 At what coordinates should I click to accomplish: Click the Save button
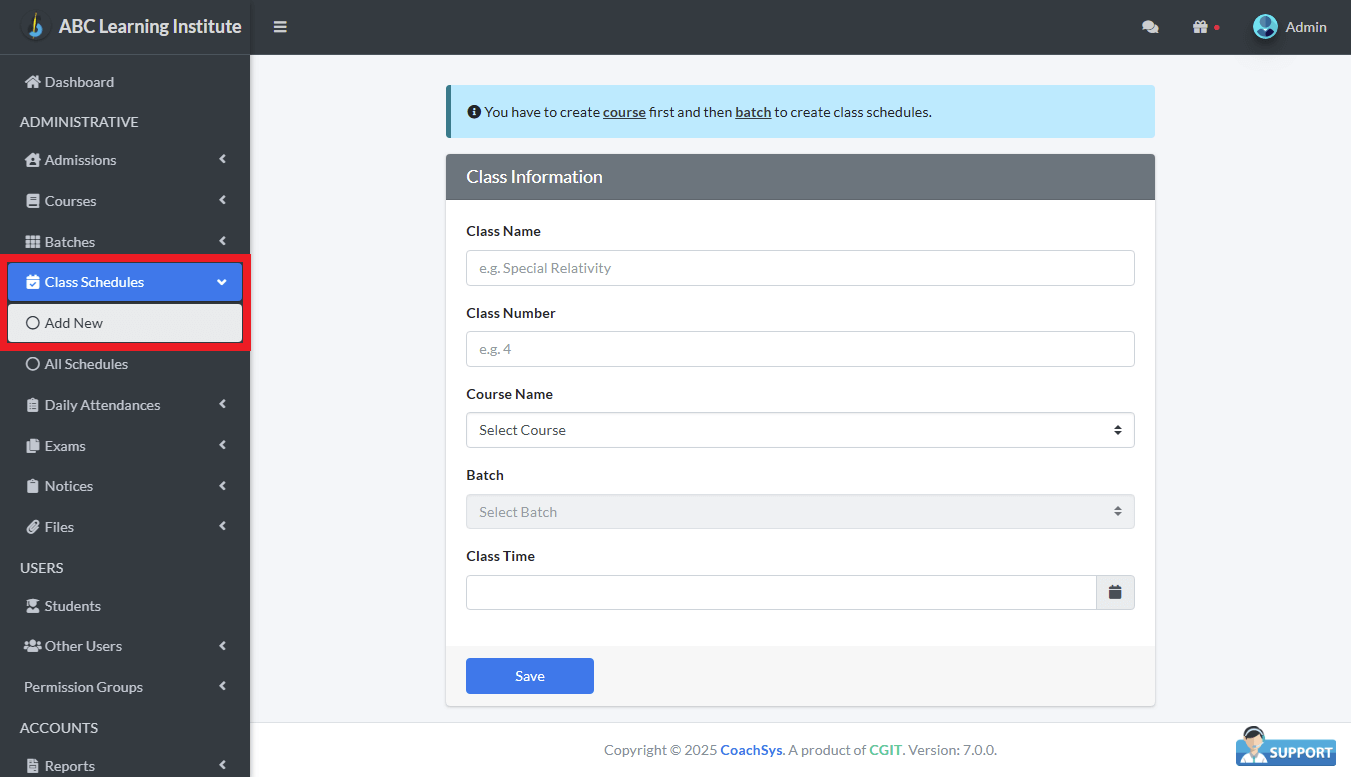coord(529,676)
